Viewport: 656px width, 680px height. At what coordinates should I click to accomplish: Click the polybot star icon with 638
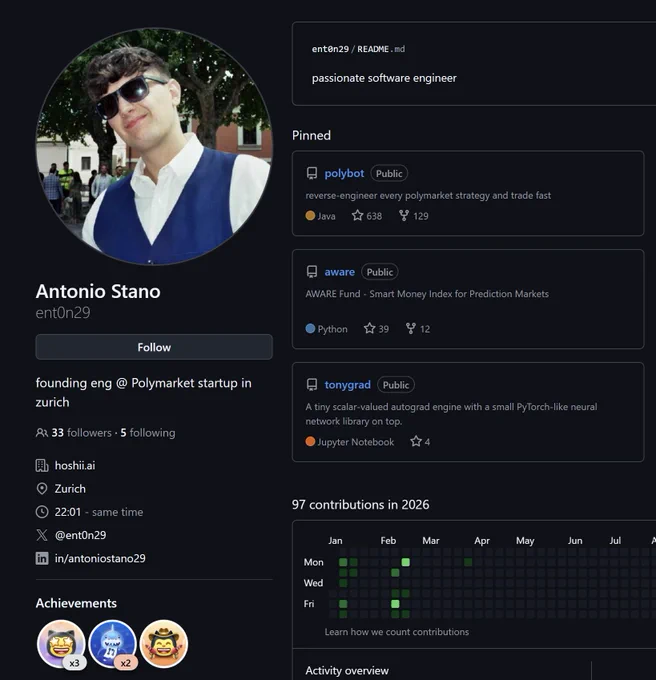[x=357, y=216]
